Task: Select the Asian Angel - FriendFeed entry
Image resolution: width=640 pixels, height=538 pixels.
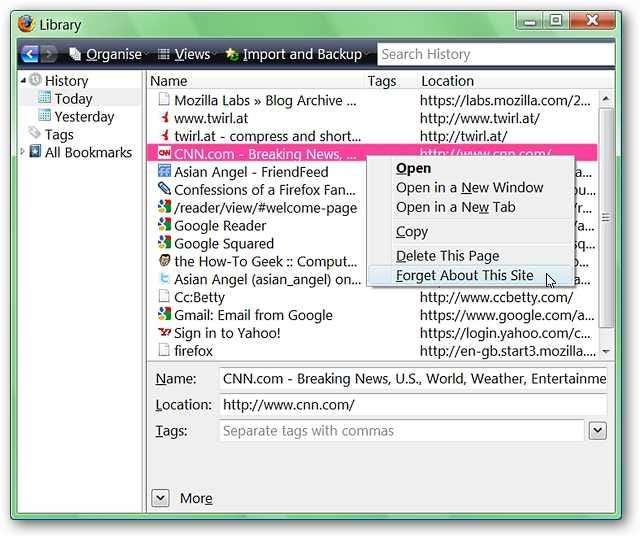Action: [251, 172]
